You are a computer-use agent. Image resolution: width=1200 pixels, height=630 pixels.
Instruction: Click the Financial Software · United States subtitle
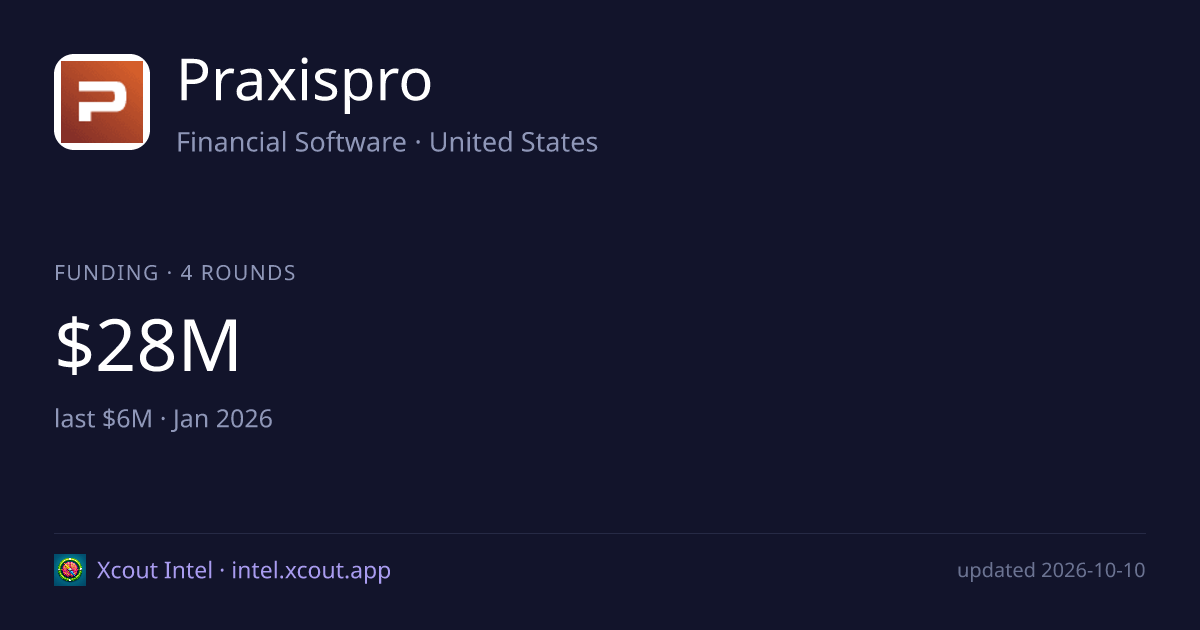tap(387, 142)
